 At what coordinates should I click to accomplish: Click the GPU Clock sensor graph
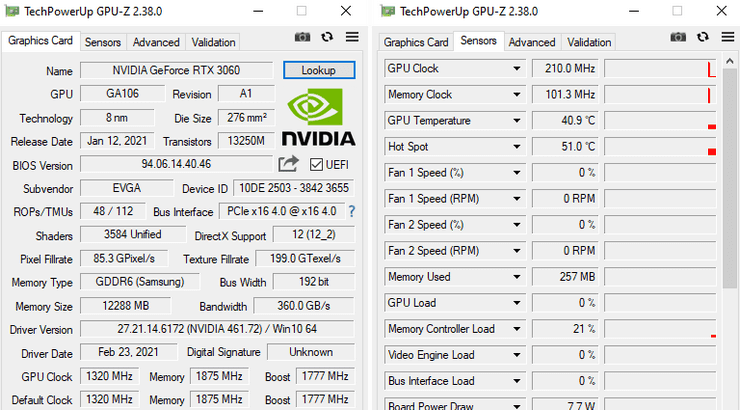(x=660, y=69)
